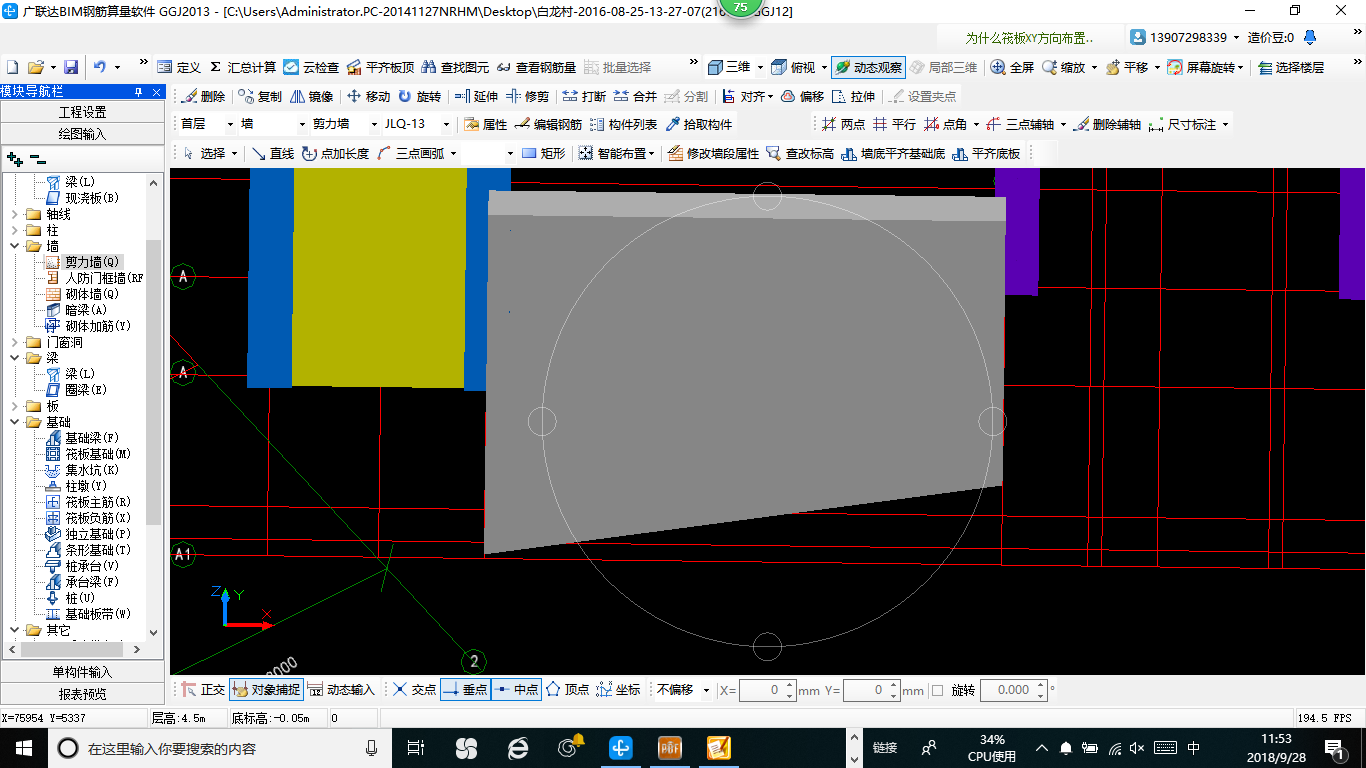Click 平齐板顶 tool
The height and width of the screenshot is (768, 1366).
[x=380, y=67]
